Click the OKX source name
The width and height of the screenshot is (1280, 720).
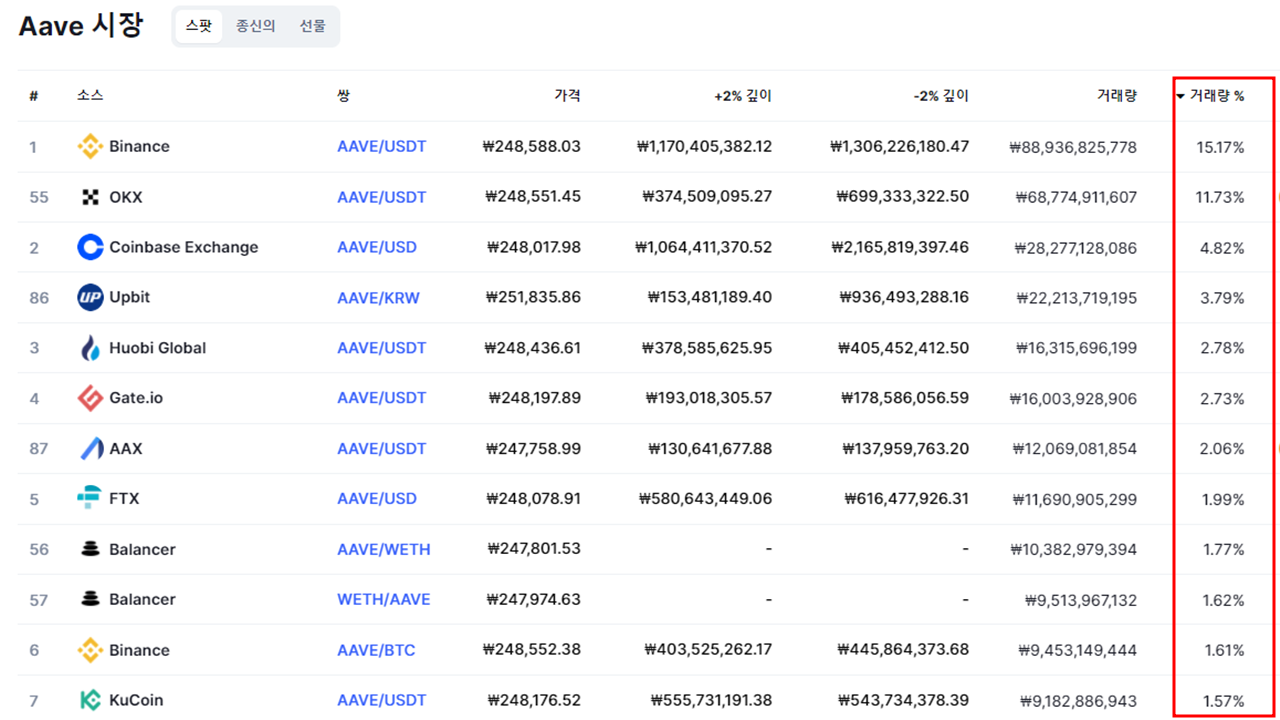[x=126, y=197]
